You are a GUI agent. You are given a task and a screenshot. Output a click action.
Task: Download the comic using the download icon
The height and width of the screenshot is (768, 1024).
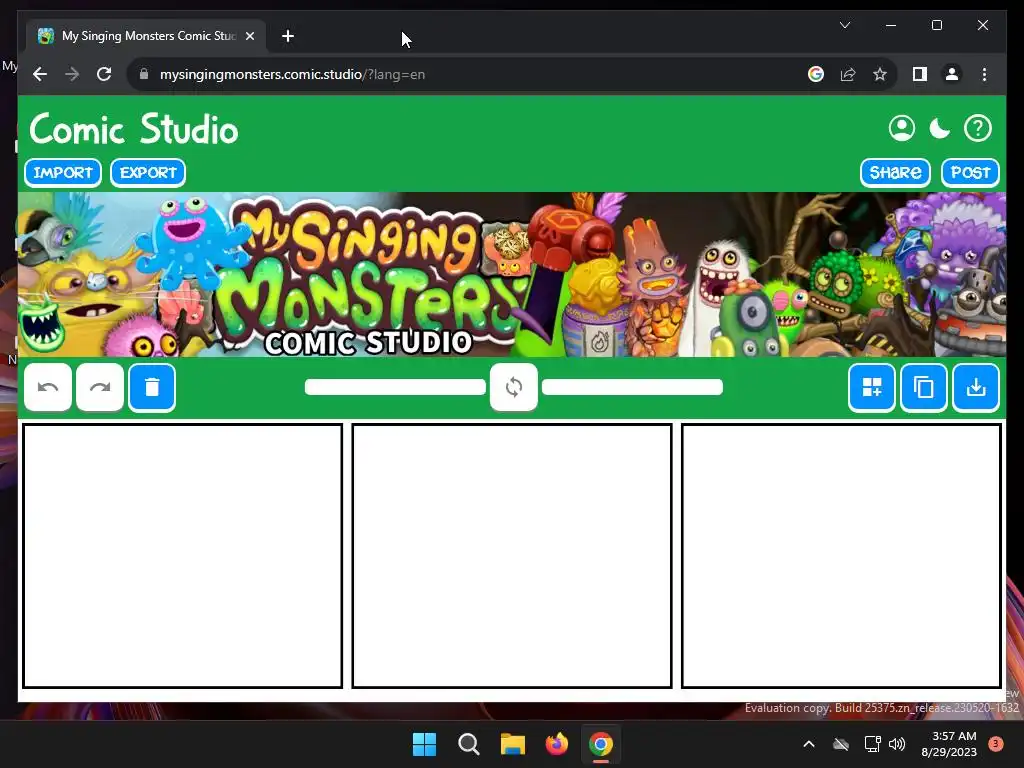976,387
